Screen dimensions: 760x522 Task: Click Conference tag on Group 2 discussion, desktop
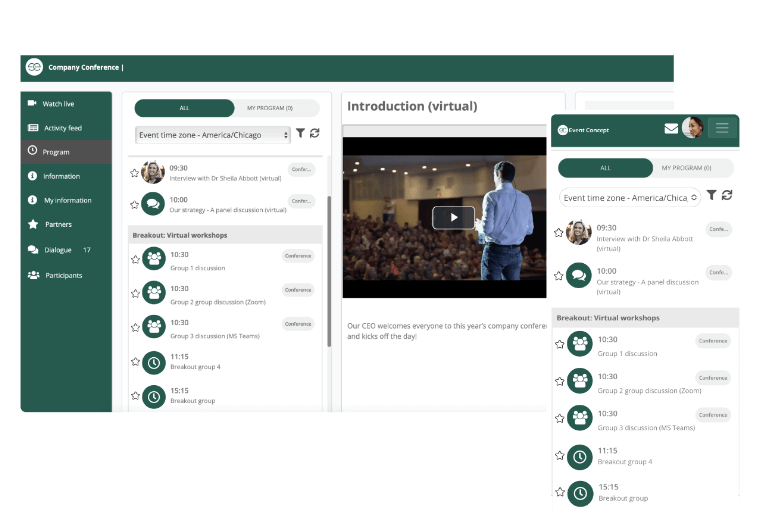(x=298, y=290)
